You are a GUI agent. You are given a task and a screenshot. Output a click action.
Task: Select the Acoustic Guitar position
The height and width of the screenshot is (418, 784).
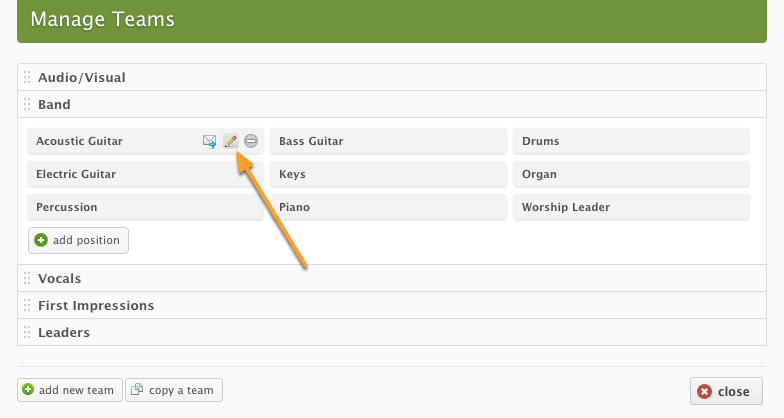click(146, 141)
